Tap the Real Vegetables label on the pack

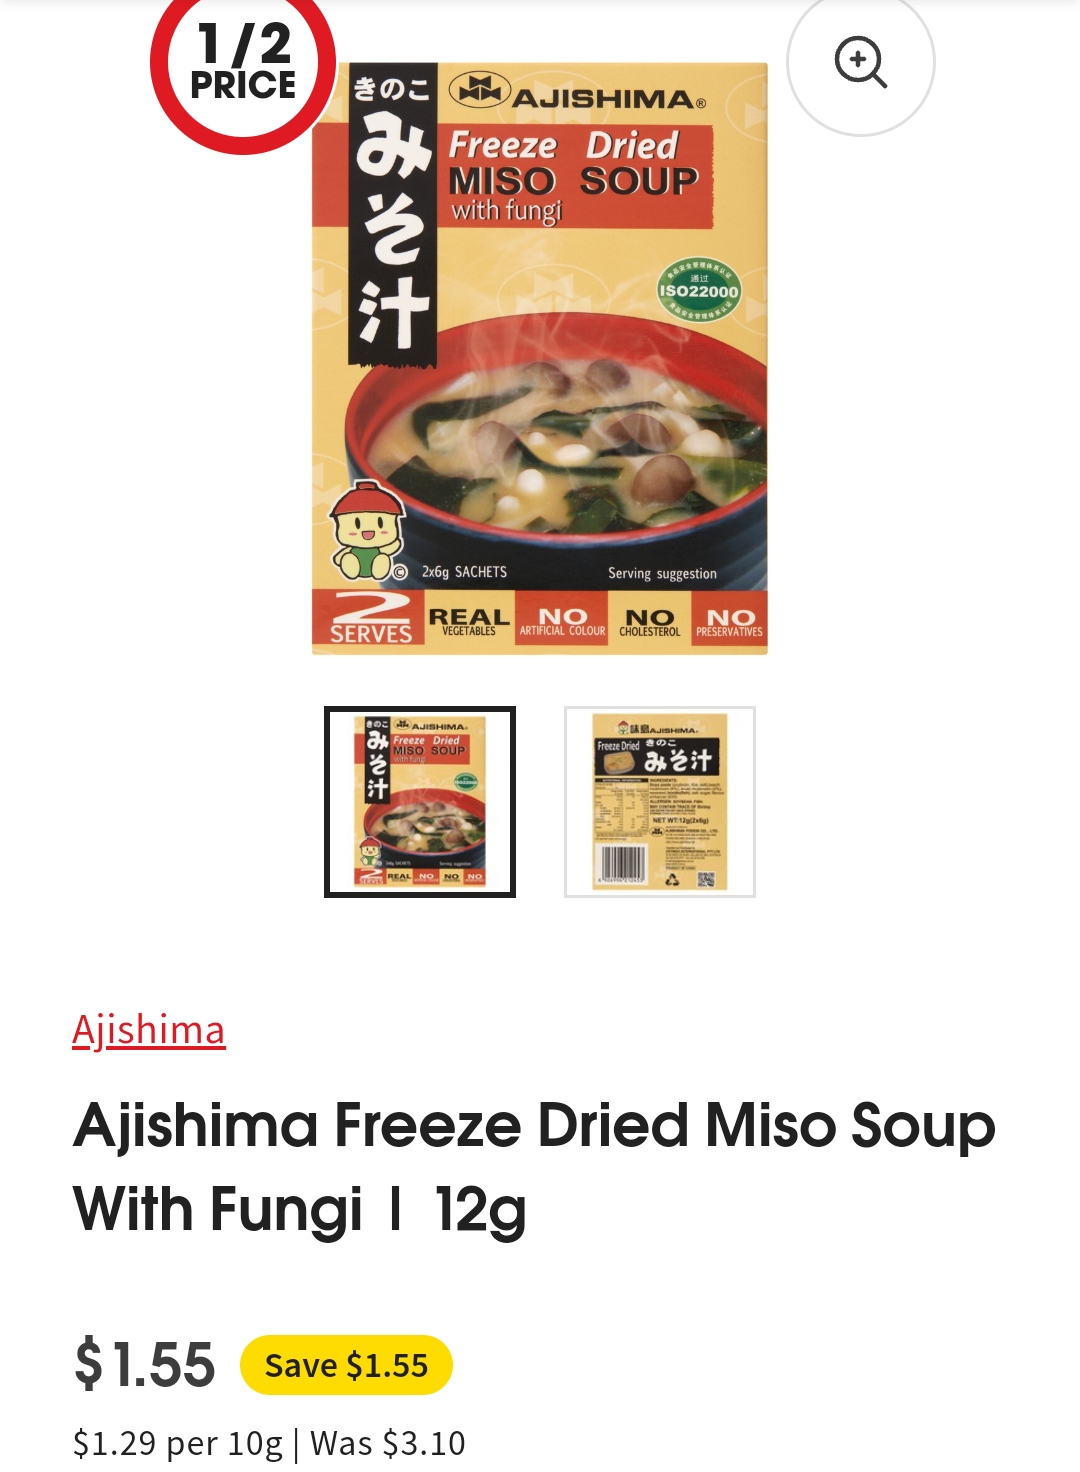(469, 621)
